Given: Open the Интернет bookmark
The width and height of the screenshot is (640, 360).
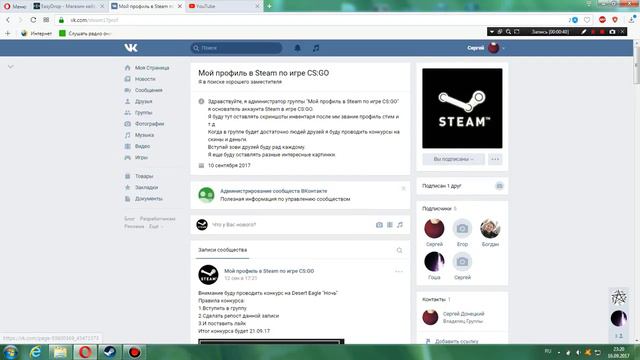Looking at the screenshot, I should (36, 33).
